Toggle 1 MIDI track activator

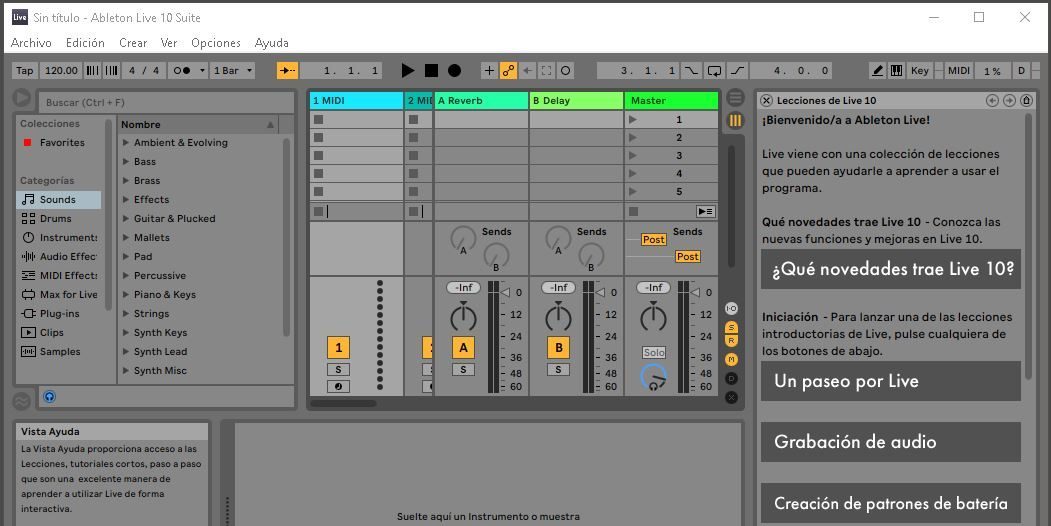[x=338, y=348]
